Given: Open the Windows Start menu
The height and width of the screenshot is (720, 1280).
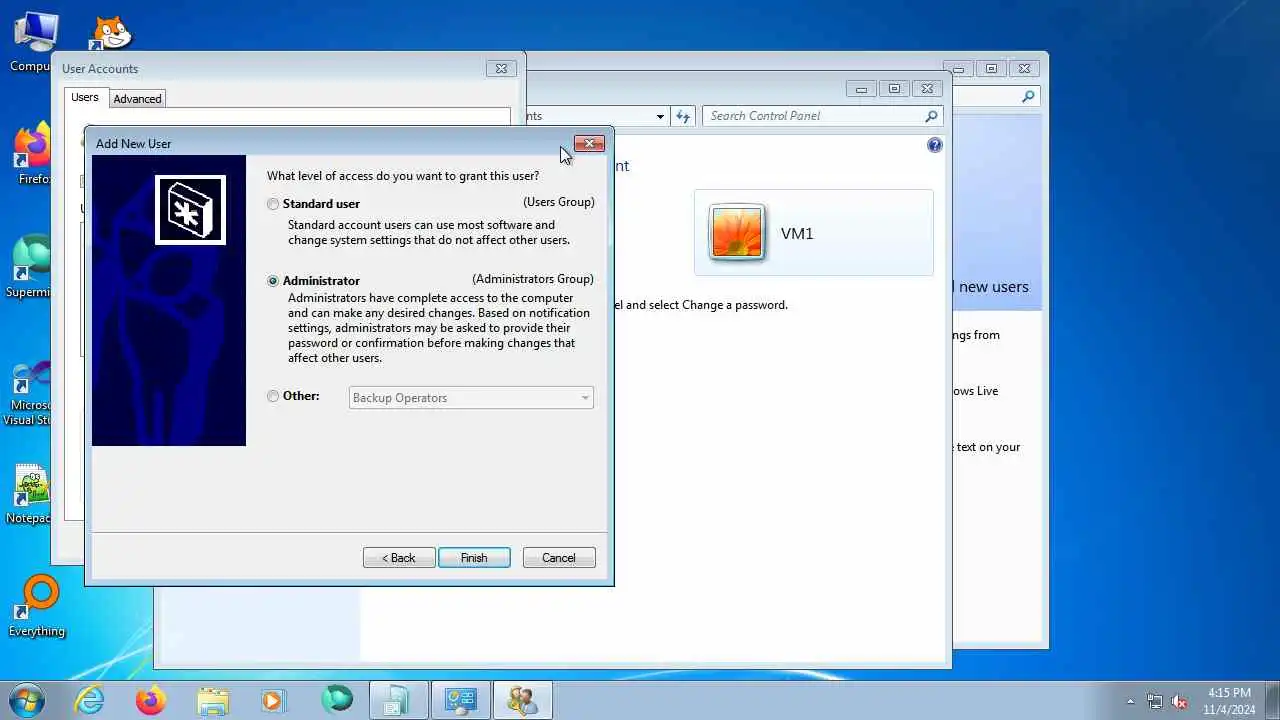Looking at the screenshot, I should pos(26,700).
